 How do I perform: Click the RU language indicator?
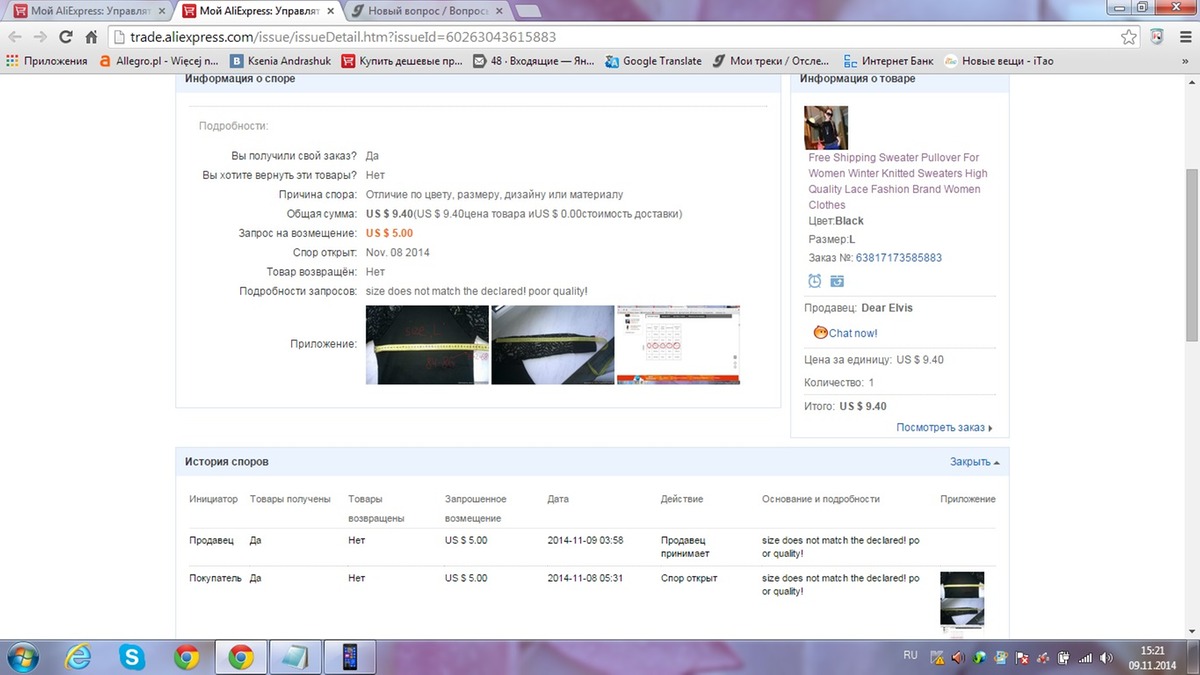click(910, 655)
